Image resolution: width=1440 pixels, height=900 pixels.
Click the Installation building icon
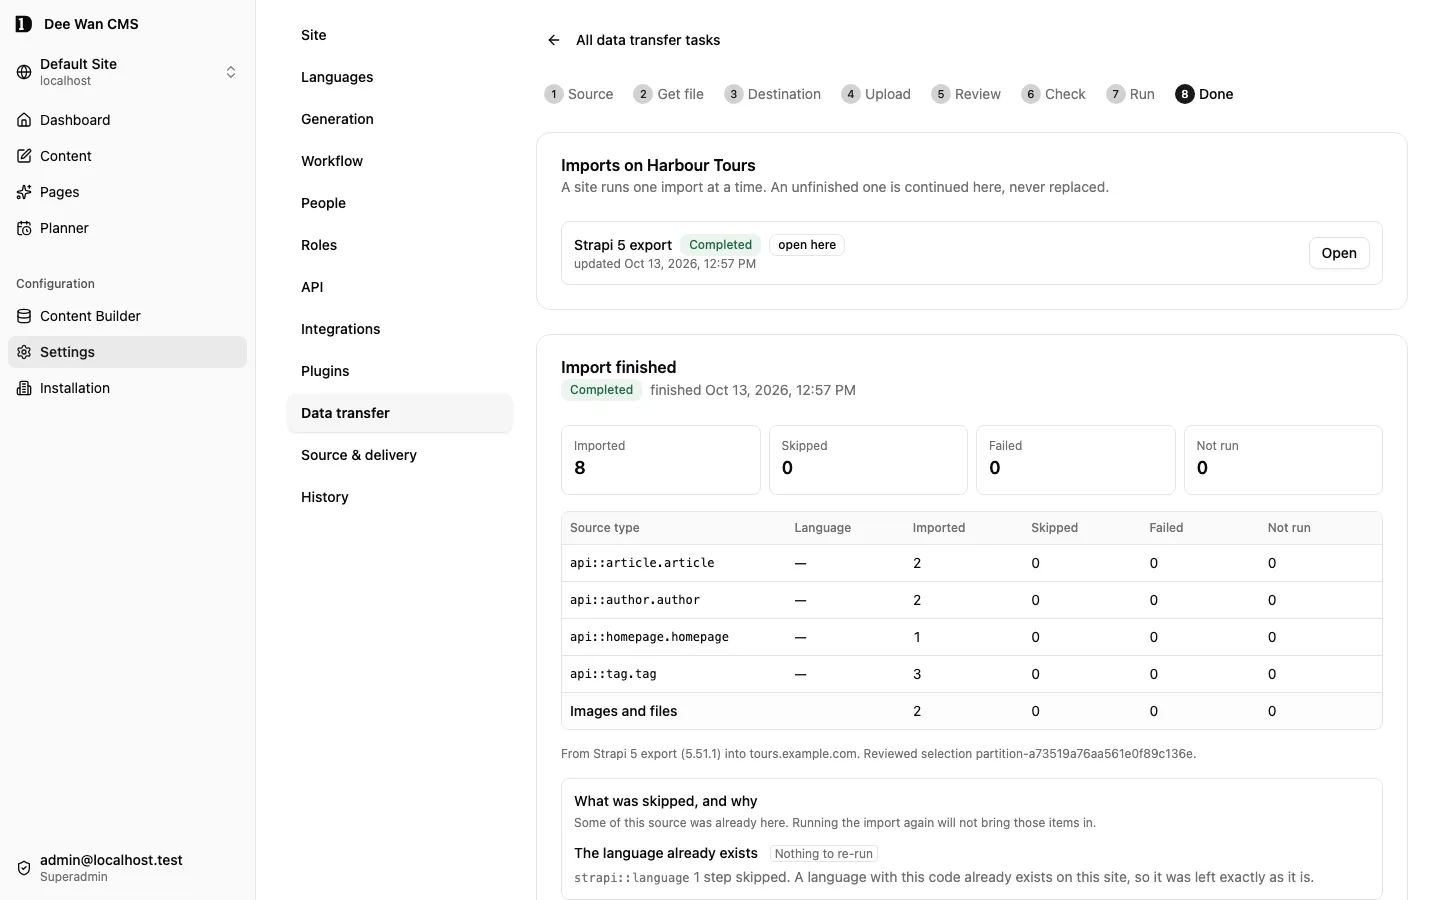(x=24, y=388)
